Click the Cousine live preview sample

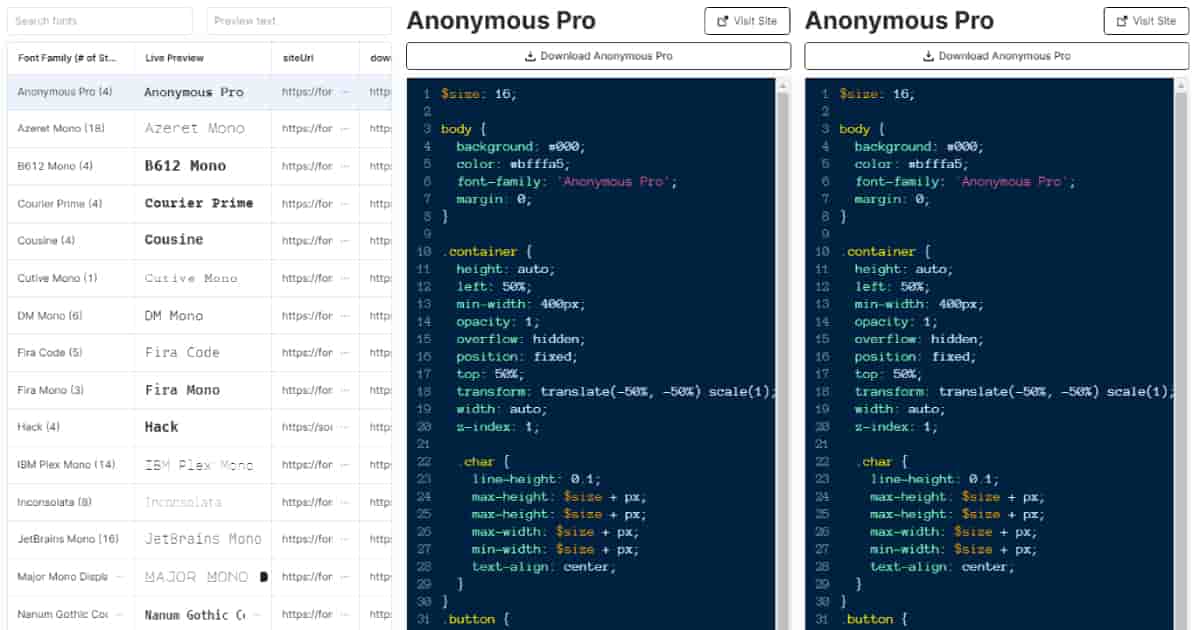(x=174, y=240)
